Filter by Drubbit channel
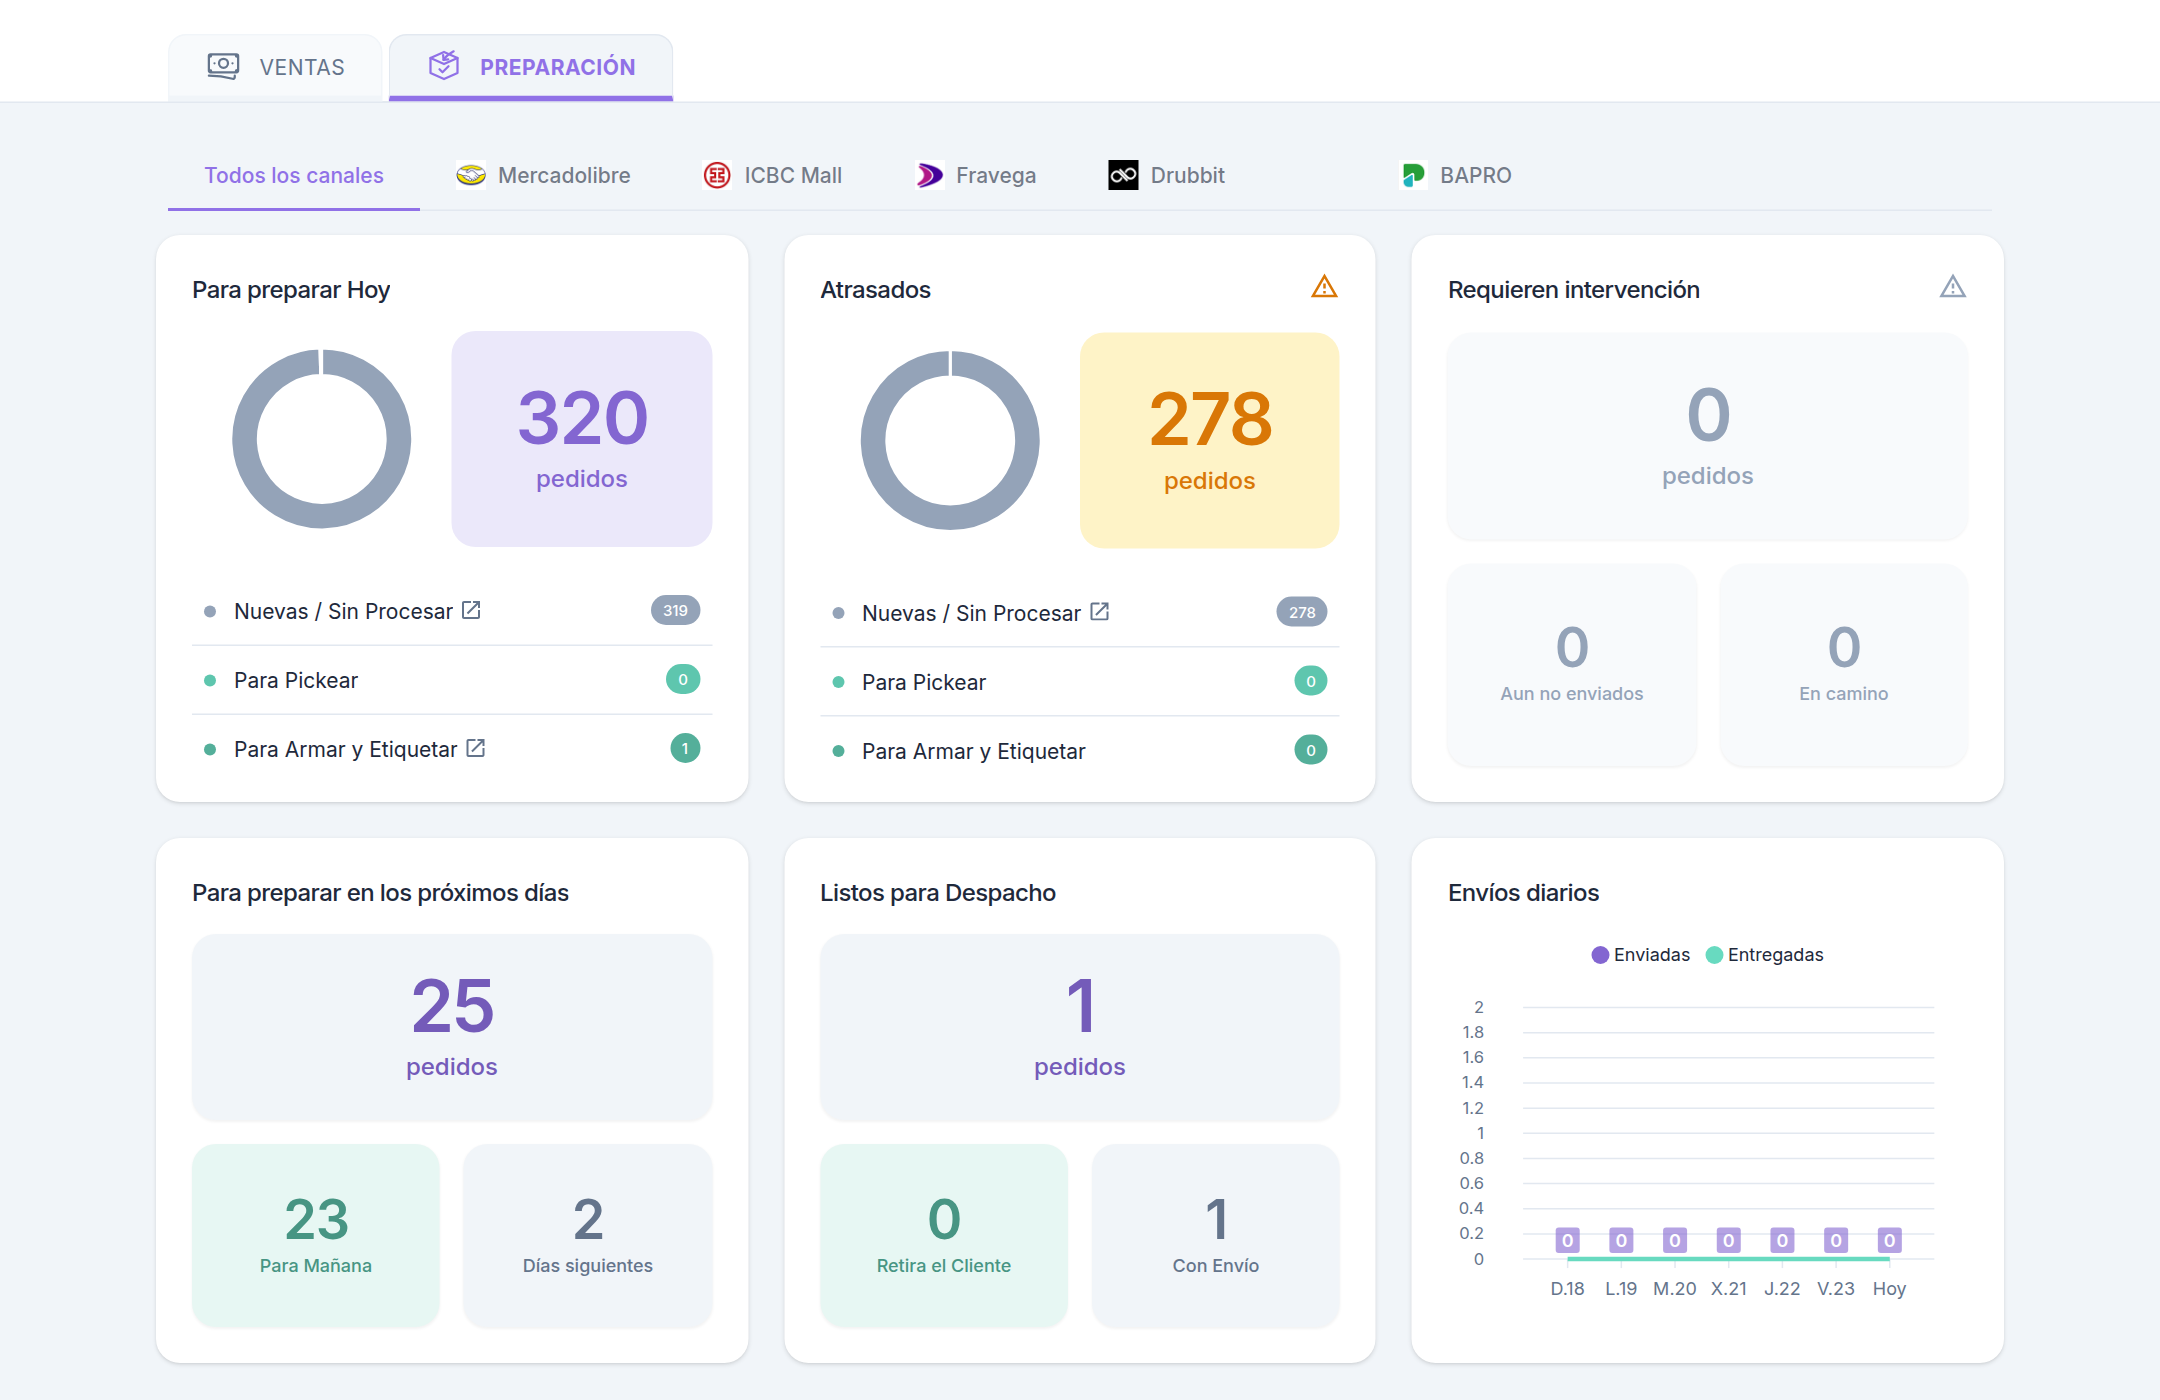The width and height of the screenshot is (2160, 1400). [x=1166, y=175]
